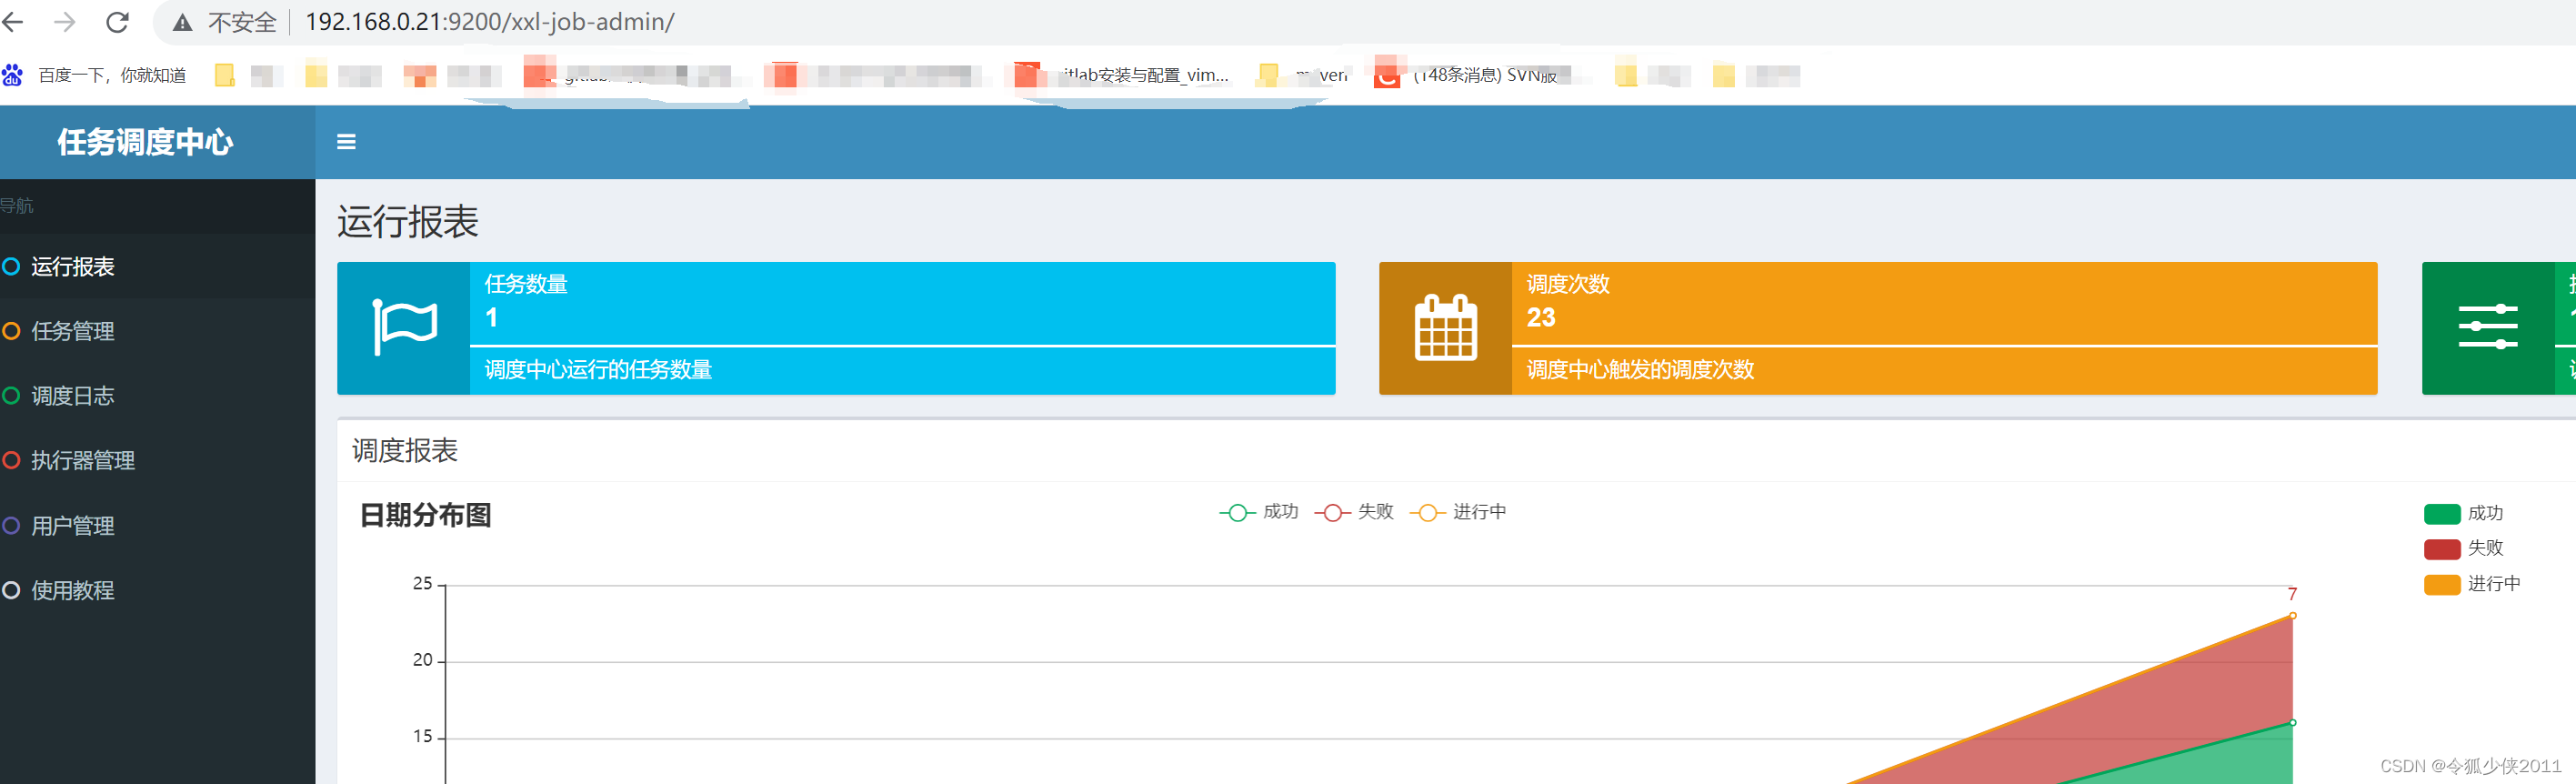2576x784 pixels.
Task: Toggle the 失败 line series in legend
Action: (1354, 512)
